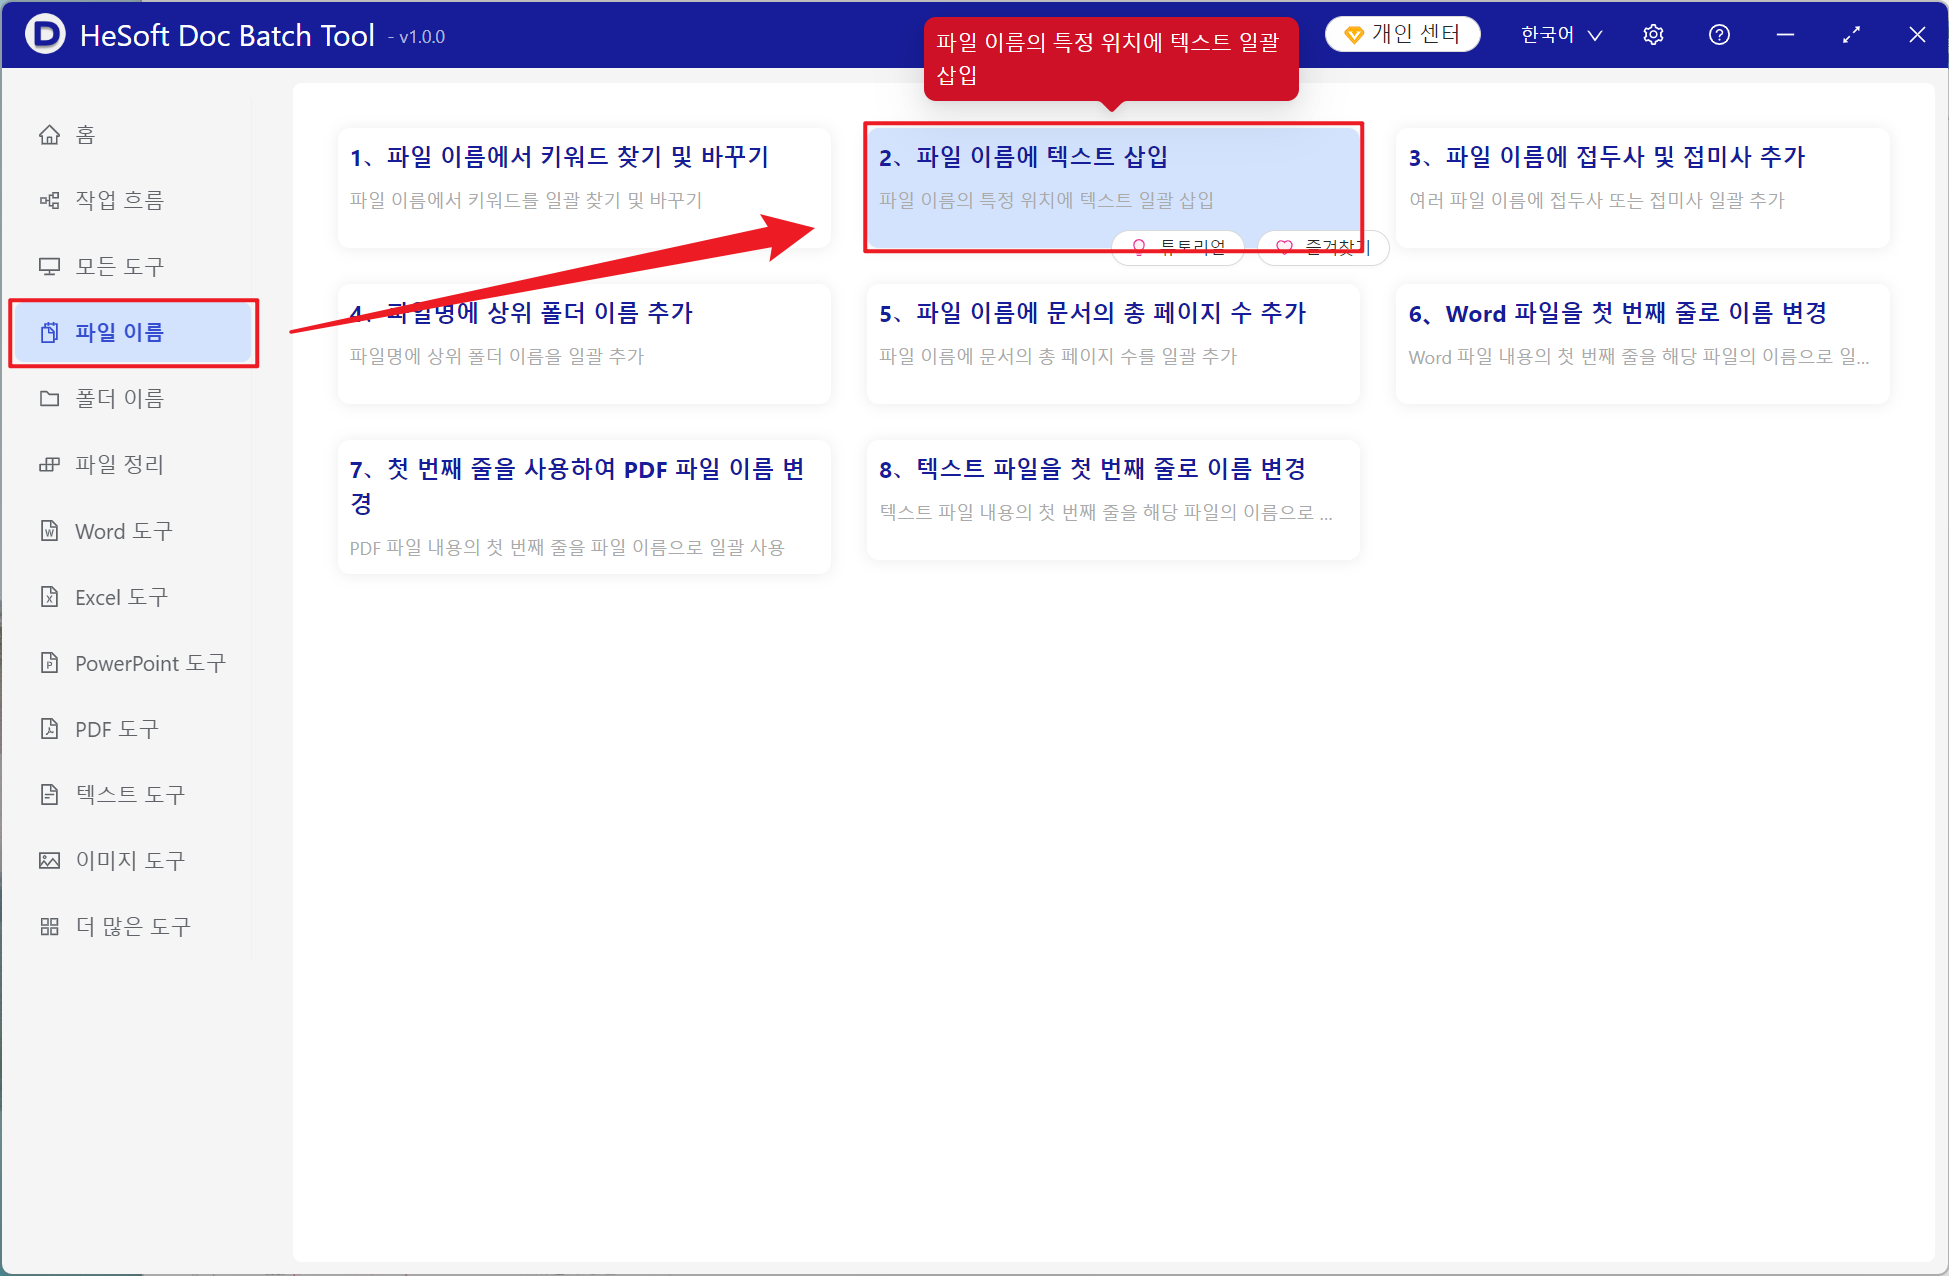1949x1276 pixels.
Task: Open help via the question mark icon
Action: pos(1719,35)
